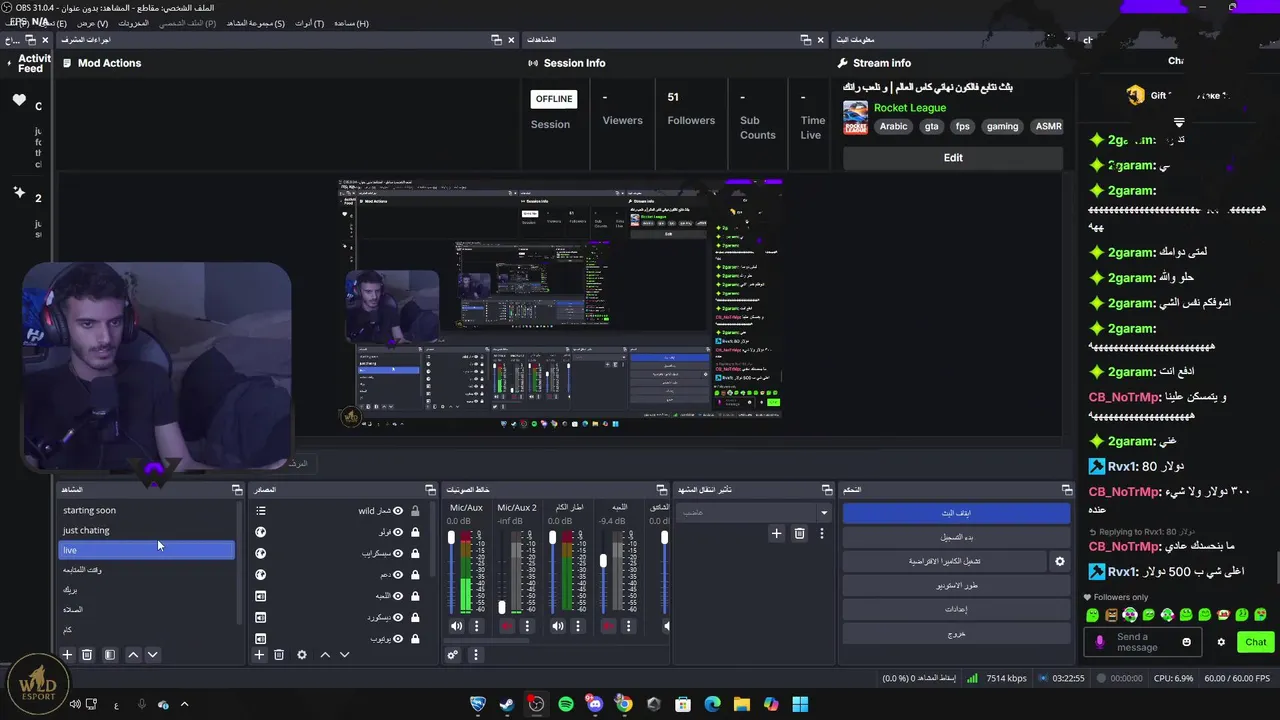Open the مساعدة (H) menu
Image resolution: width=1280 pixels, height=720 pixels.
(351, 23)
